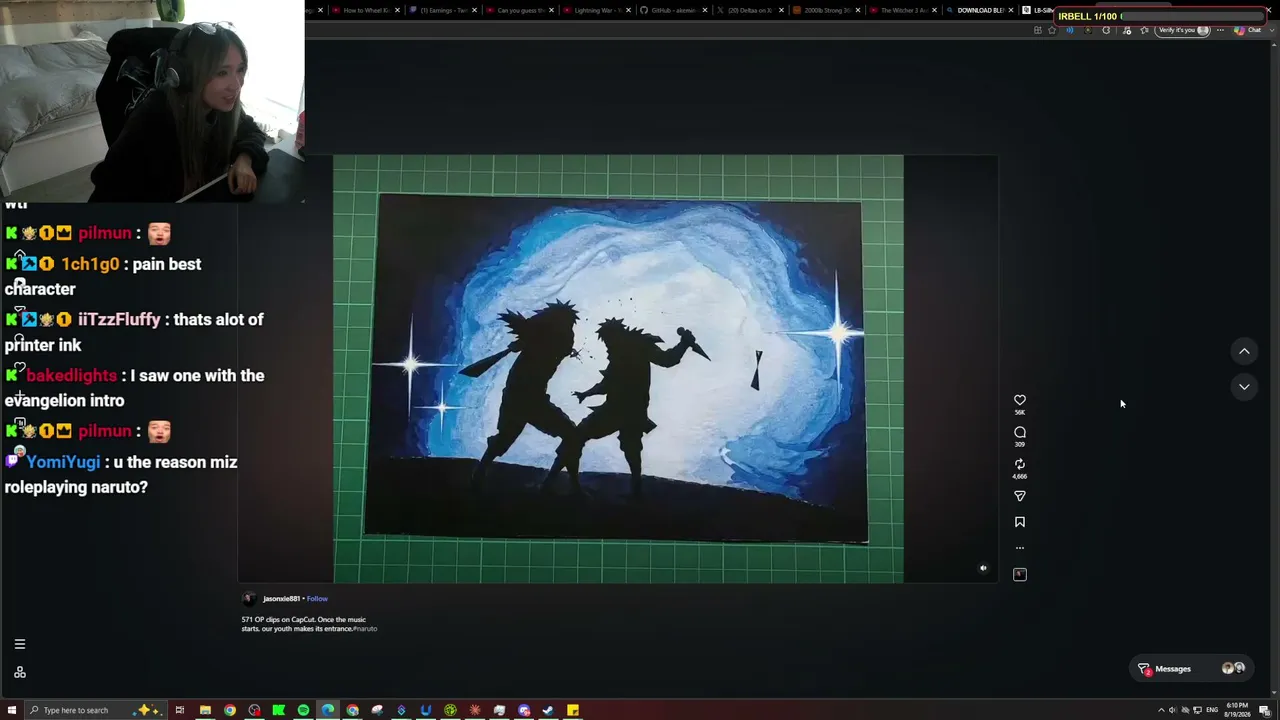Mute the reel with the speaker icon
The width and height of the screenshot is (1280, 720).
(x=983, y=568)
